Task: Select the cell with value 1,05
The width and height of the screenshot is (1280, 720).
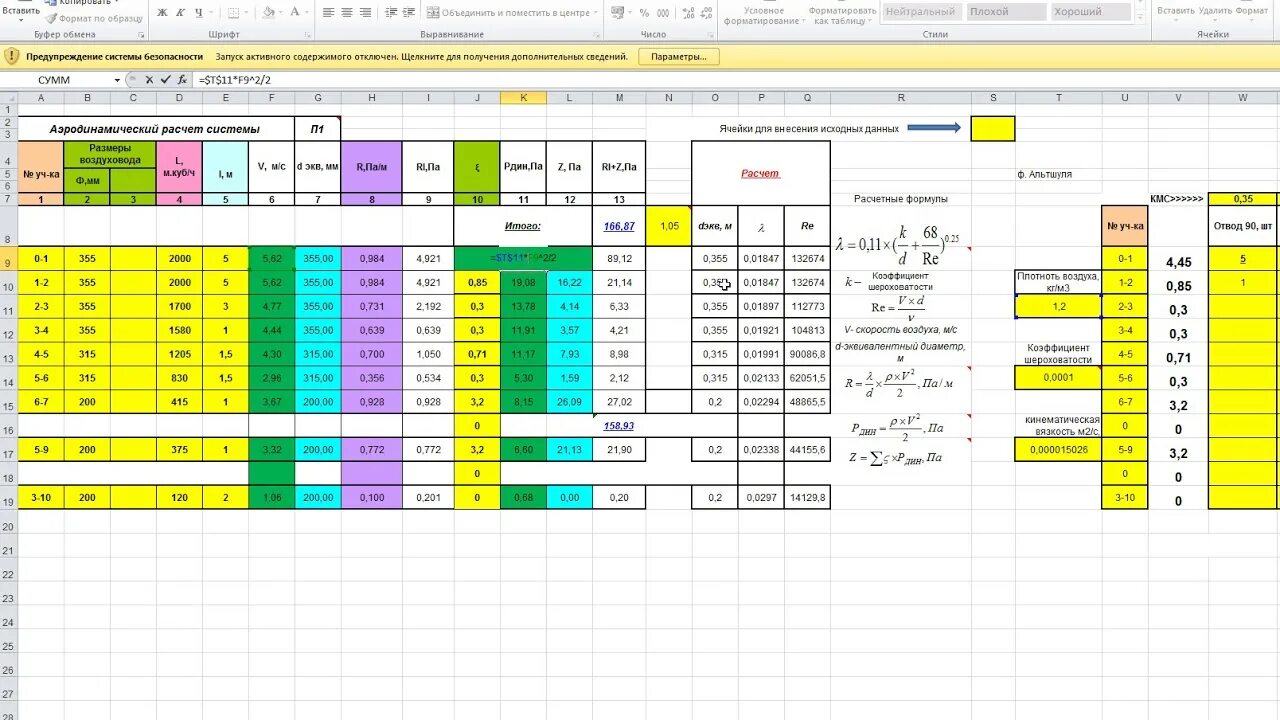Action: pos(669,227)
